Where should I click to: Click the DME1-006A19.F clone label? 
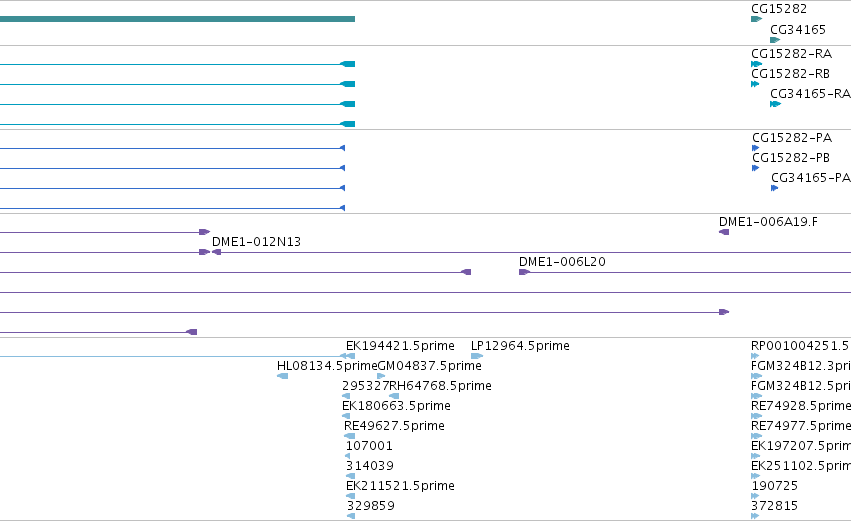pyautogui.click(x=768, y=222)
